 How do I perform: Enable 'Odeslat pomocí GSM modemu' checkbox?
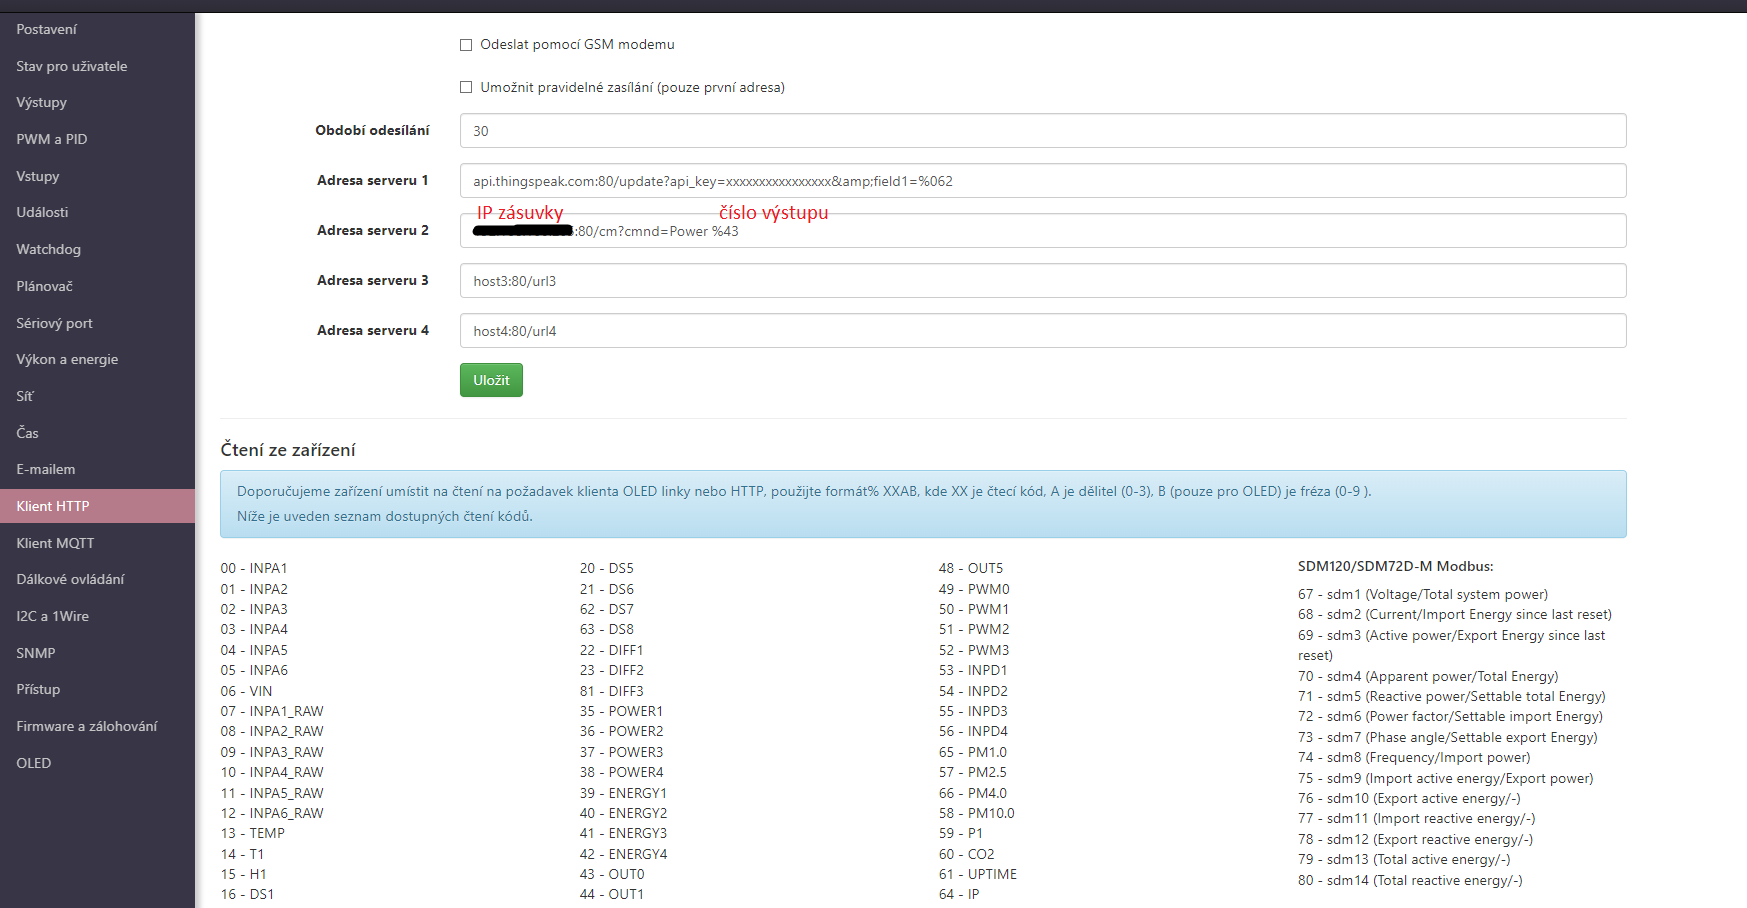pos(466,45)
